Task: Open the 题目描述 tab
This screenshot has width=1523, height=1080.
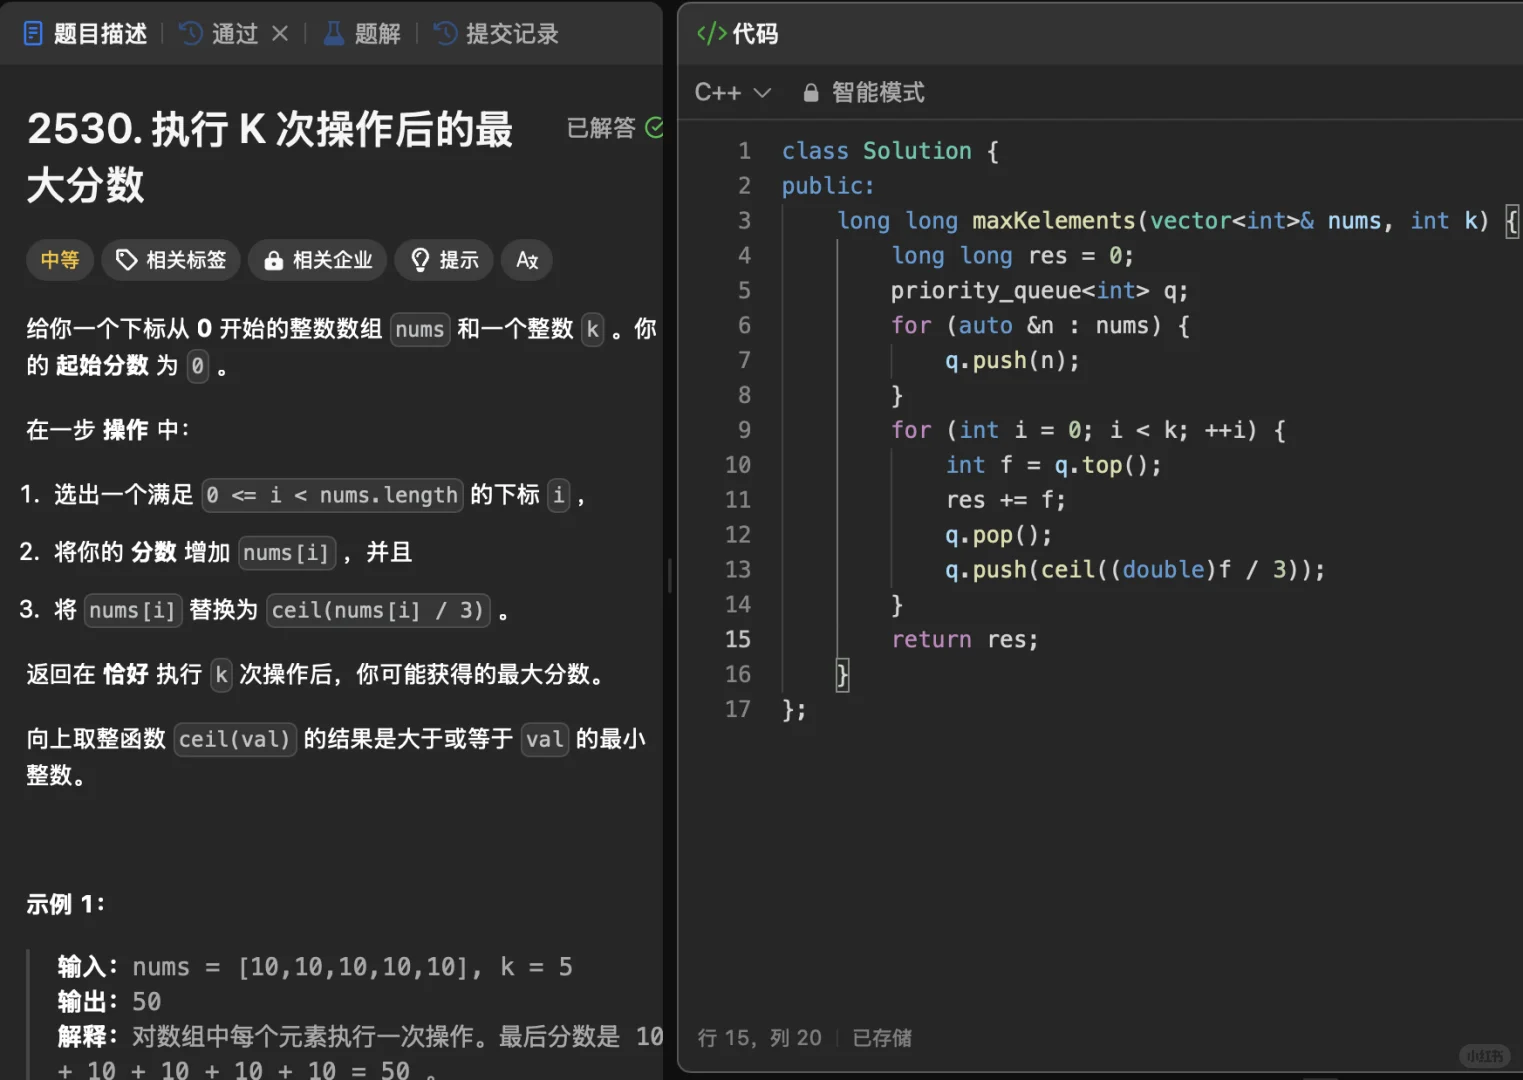Action: pos(85,34)
